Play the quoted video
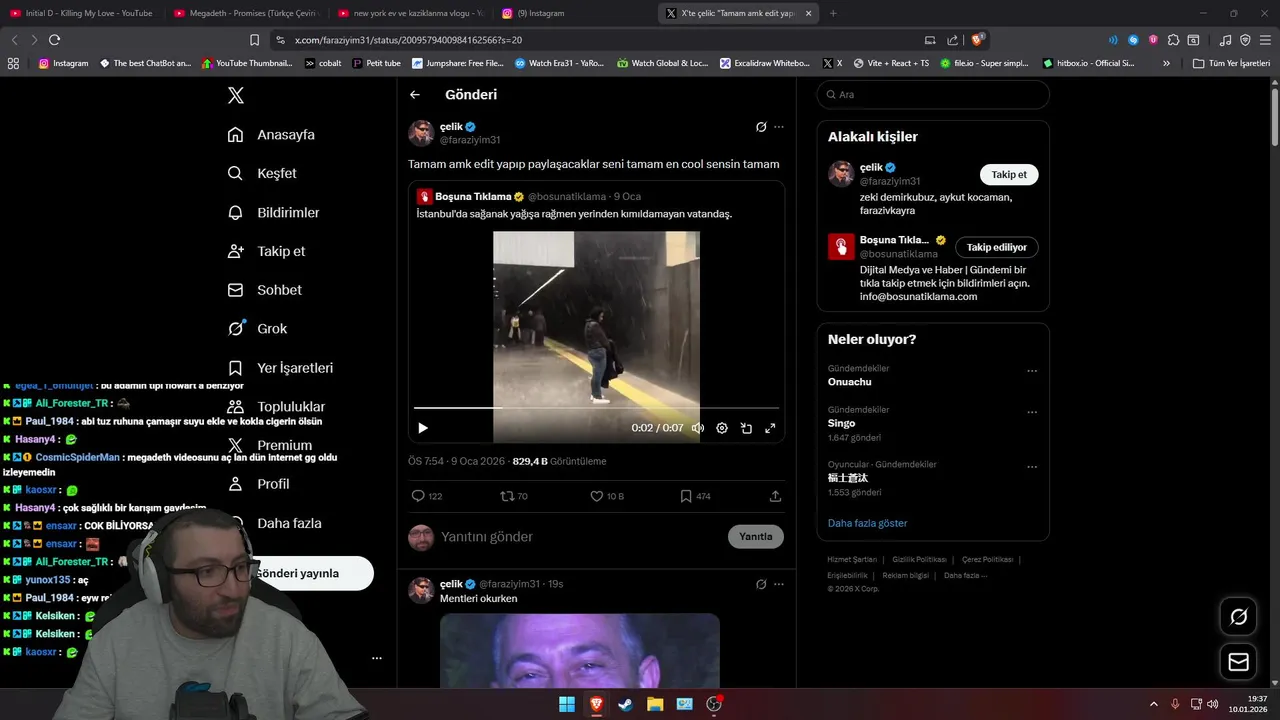The image size is (1280, 720). point(423,428)
